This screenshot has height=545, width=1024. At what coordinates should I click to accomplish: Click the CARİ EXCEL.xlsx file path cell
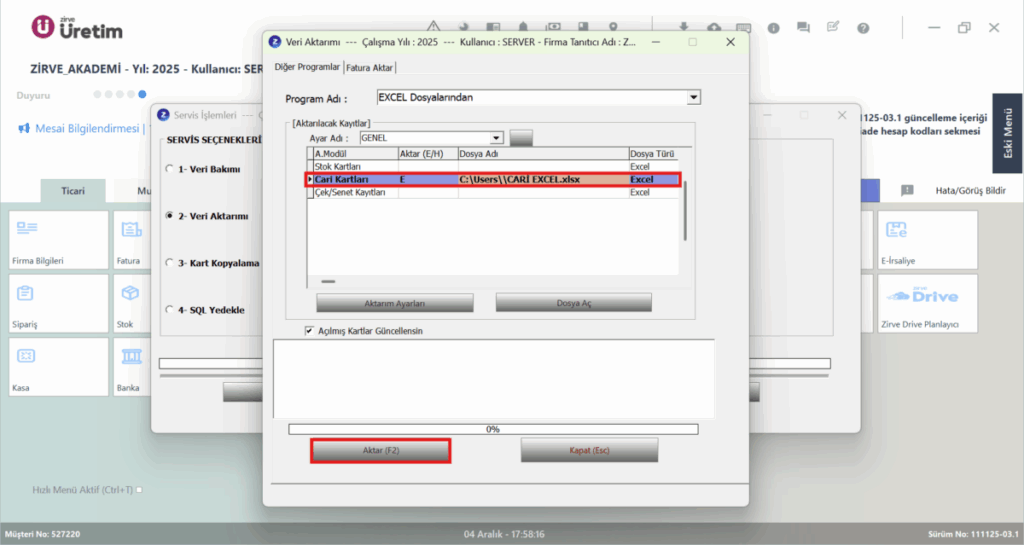pos(543,179)
